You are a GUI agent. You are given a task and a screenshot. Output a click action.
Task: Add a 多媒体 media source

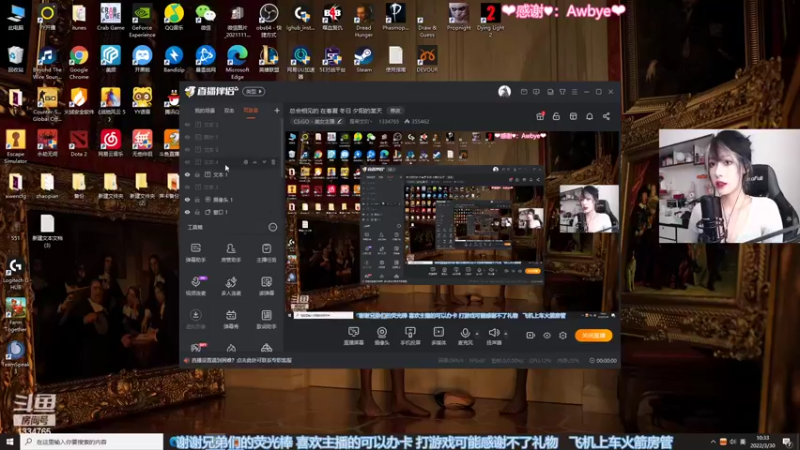click(439, 336)
